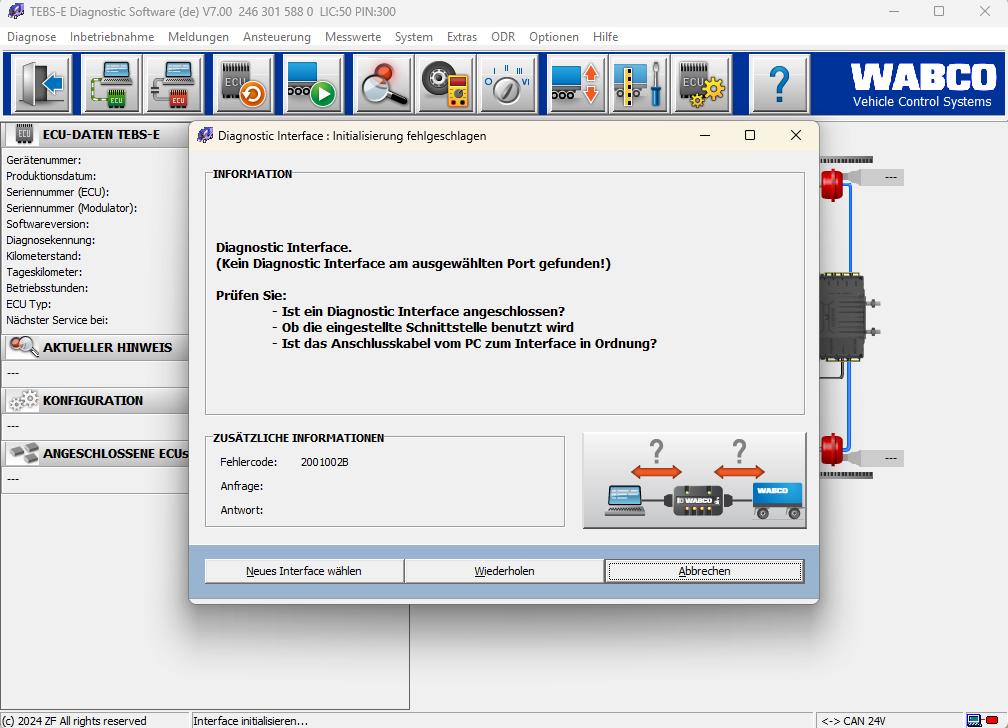Click the ECU parameter settings gear icon
Screen dimensions: 1008x728
[x=700, y=85]
